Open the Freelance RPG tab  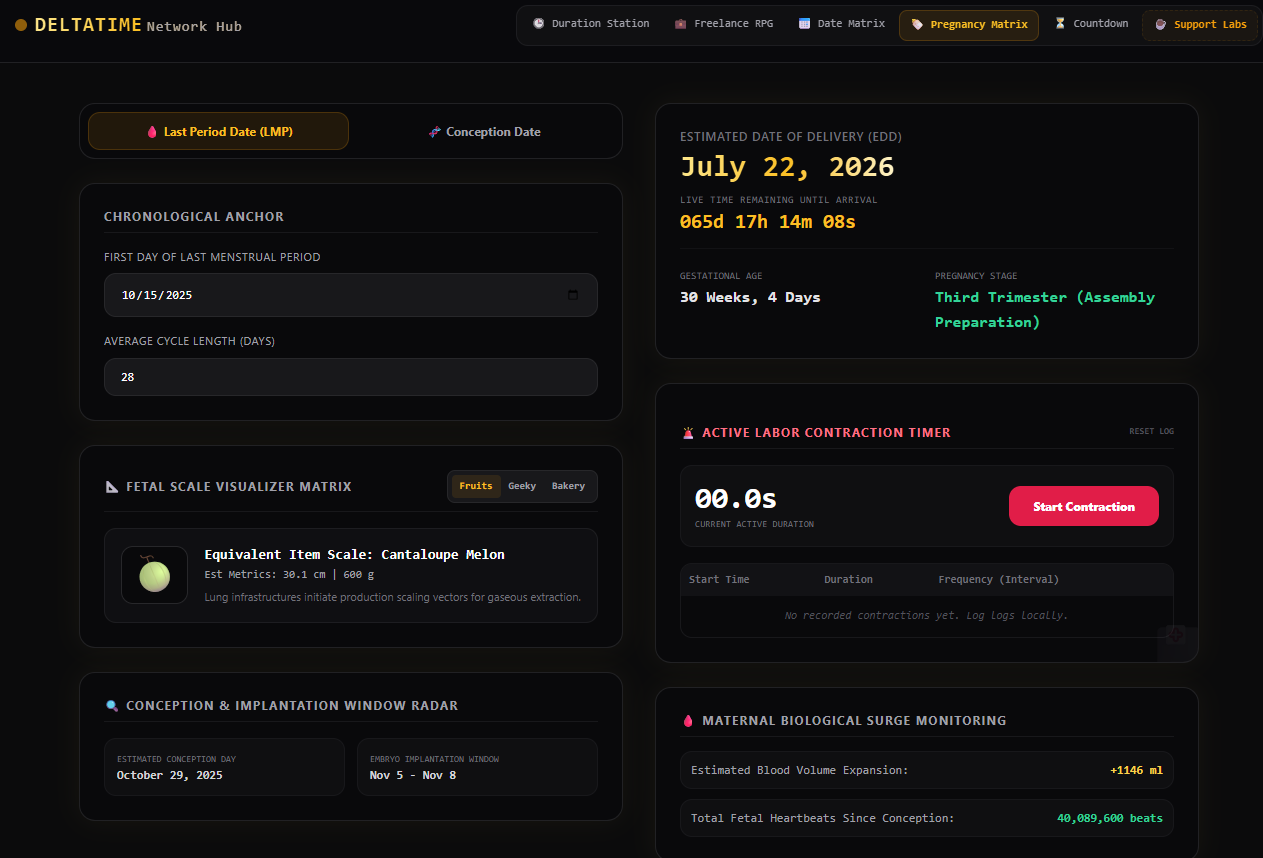(724, 24)
